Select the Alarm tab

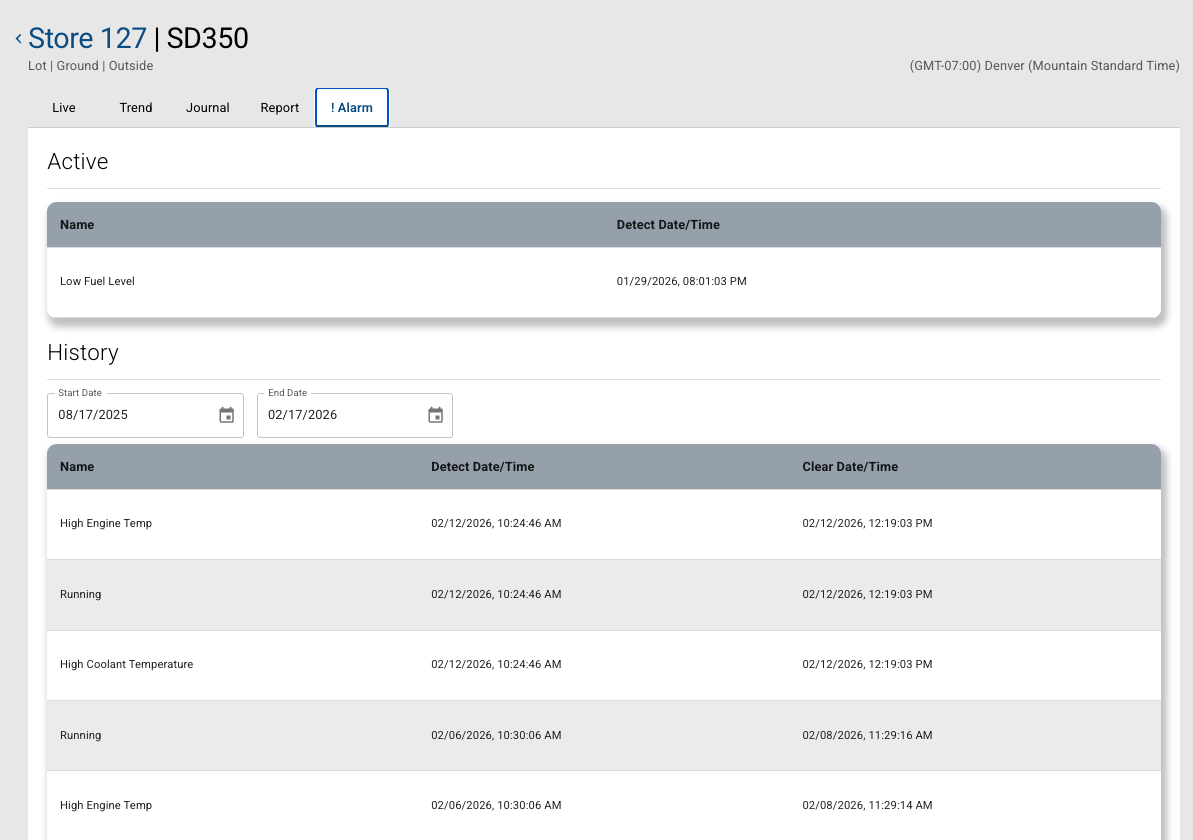click(352, 108)
